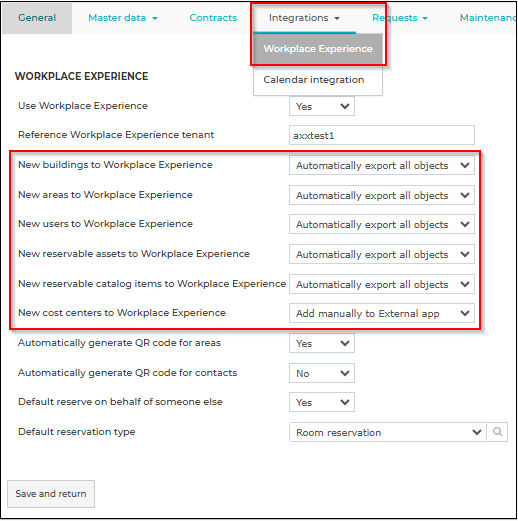Toggle QR code for areas dropdown
Viewport: 518px width, 521px height.
point(322,343)
